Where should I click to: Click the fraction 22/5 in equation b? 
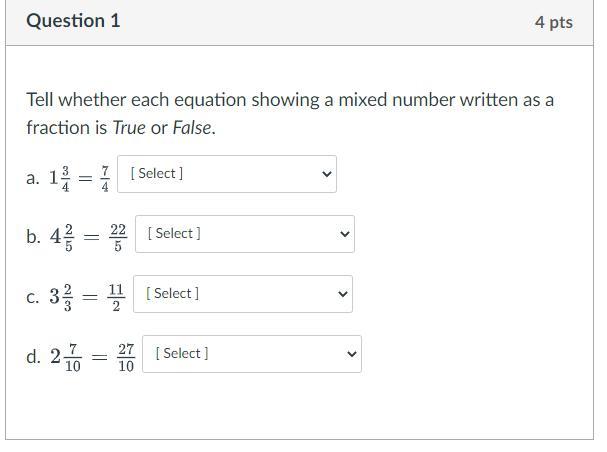point(118,238)
